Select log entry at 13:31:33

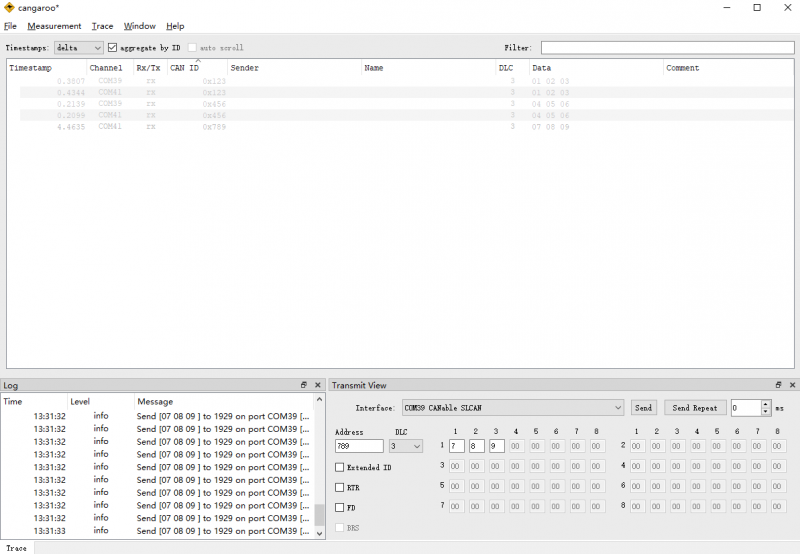(158, 531)
